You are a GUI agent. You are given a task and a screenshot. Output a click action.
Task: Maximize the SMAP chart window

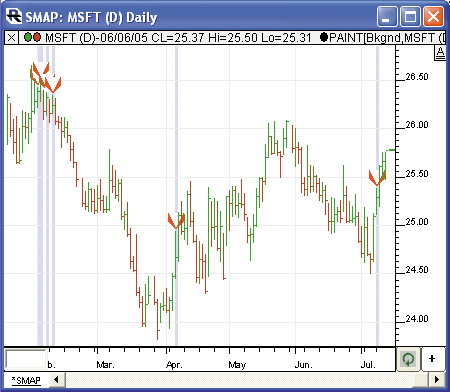pyautogui.click(x=410, y=16)
